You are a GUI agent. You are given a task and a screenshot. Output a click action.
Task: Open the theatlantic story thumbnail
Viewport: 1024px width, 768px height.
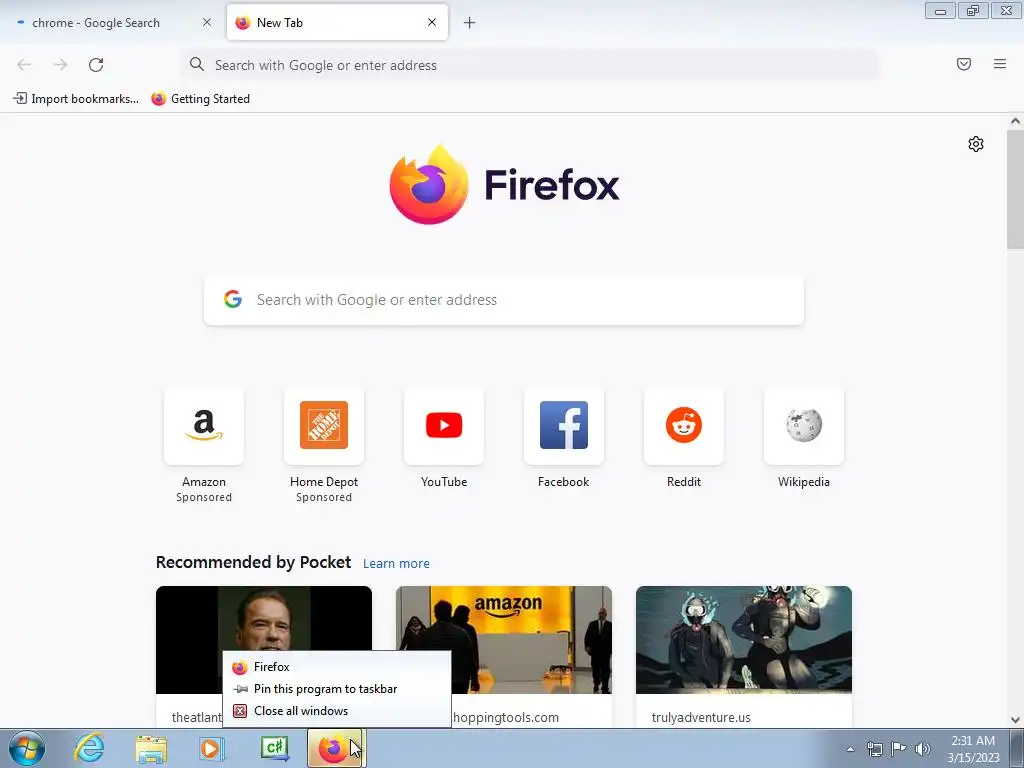tap(264, 620)
